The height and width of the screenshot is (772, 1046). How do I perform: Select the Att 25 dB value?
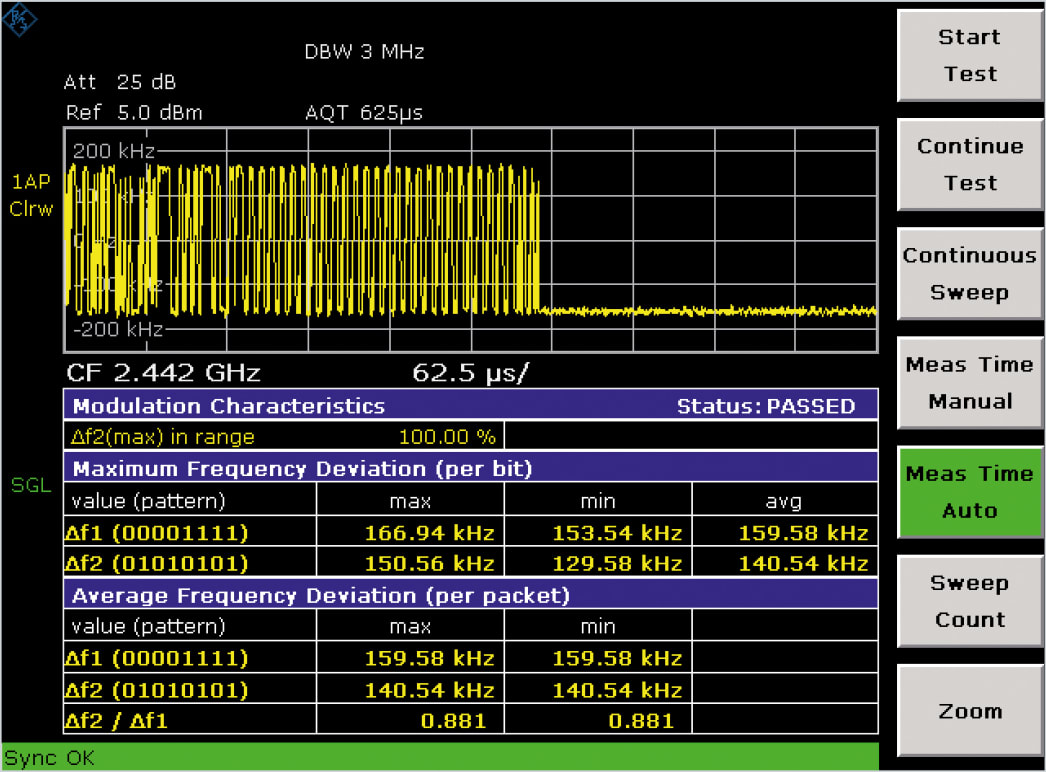point(120,82)
